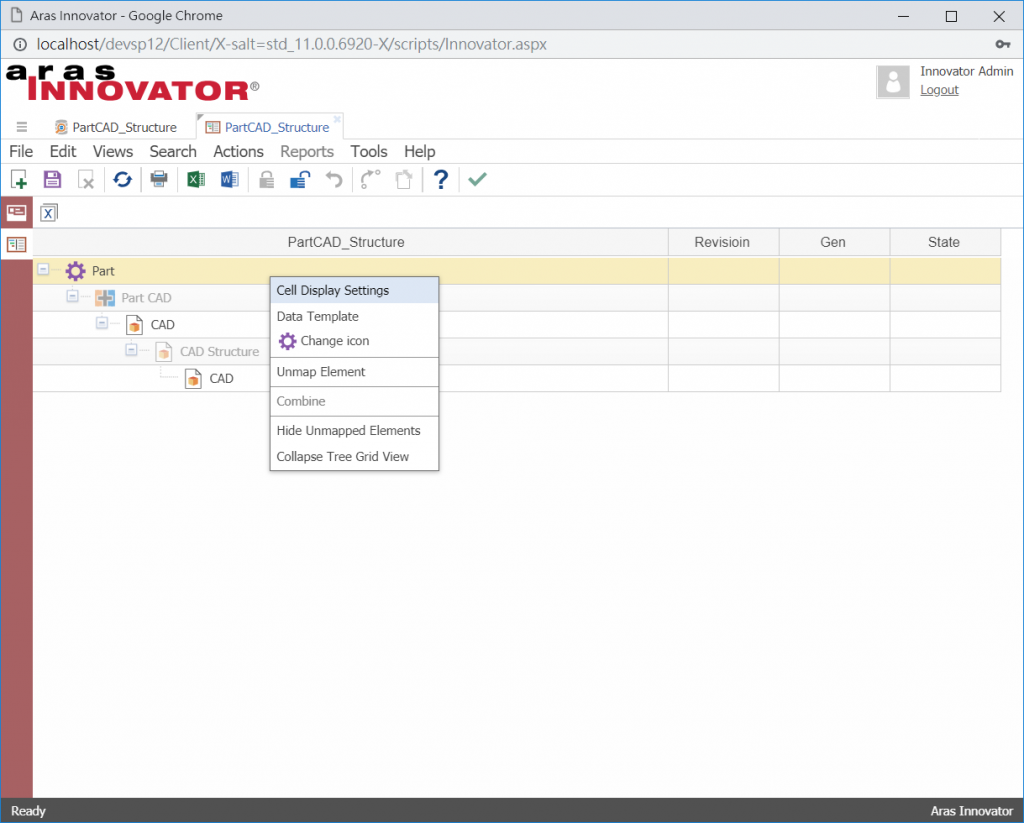Choose Hide Unmapped Elements option
1024x823 pixels.
click(x=355, y=430)
